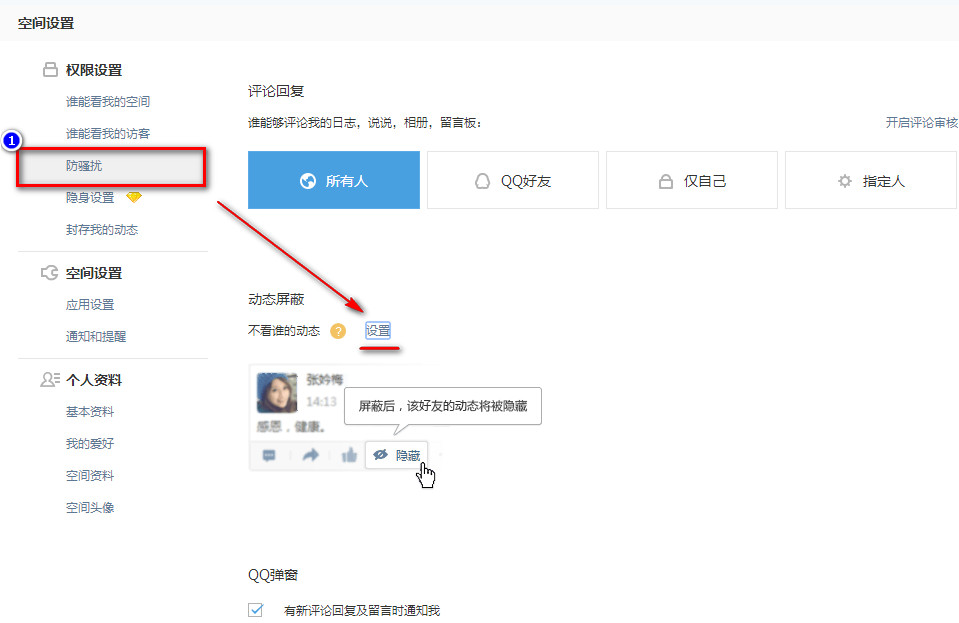
Task: Click the penguin icon on QQ好友 option
Action: click(483, 181)
